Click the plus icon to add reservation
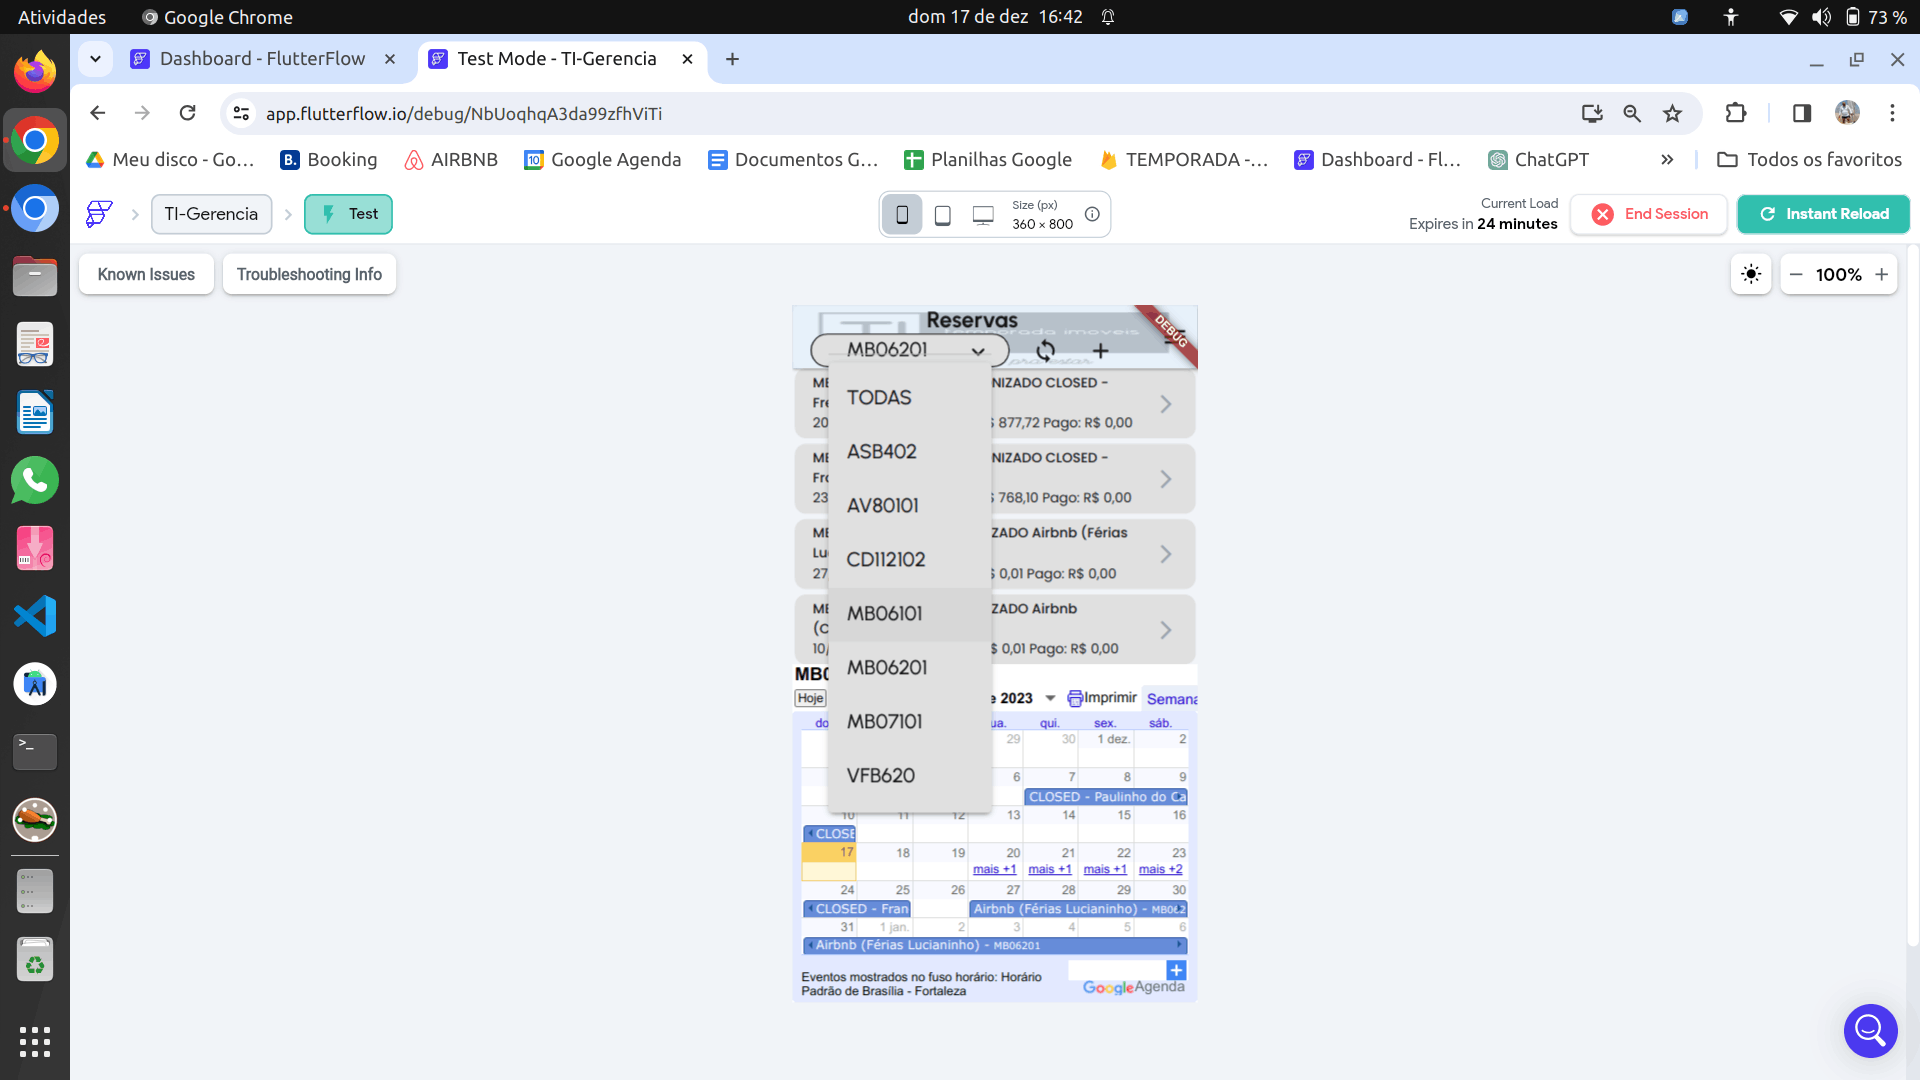The width and height of the screenshot is (1920, 1080). (x=1101, y=351)
